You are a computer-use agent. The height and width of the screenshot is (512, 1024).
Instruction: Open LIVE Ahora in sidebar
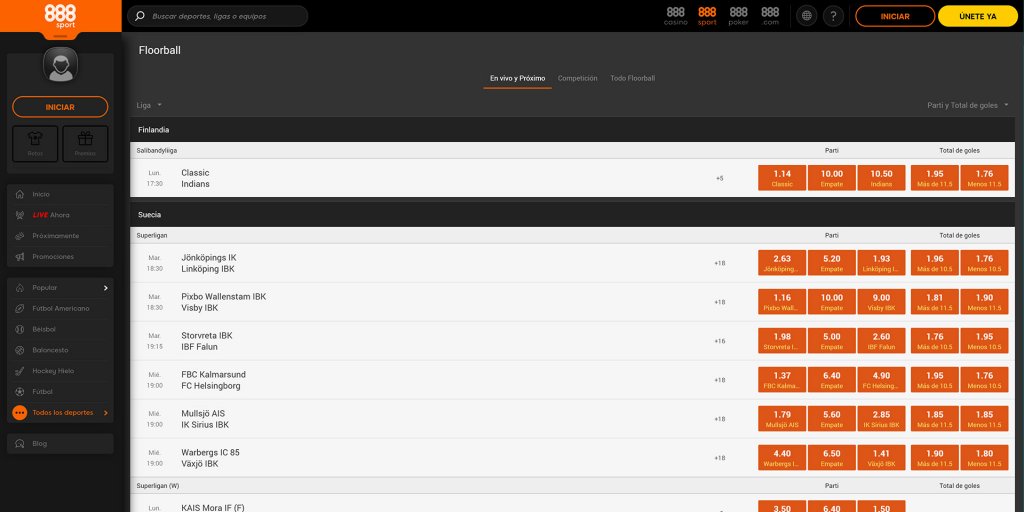(60, 215)
